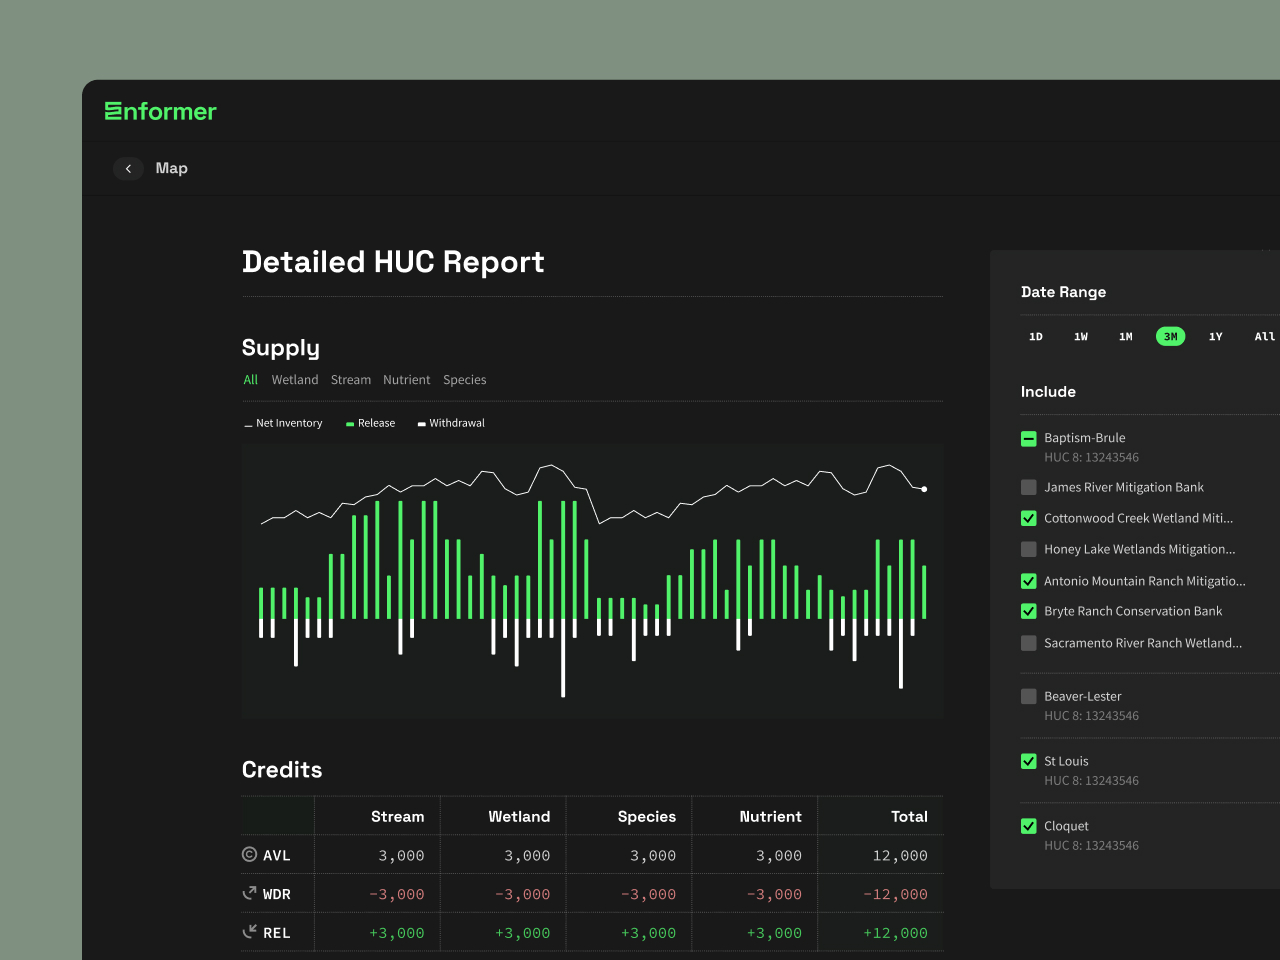Click the Net Inventory legend marker
The width and height of the screenshot is (1280, 960).
[x=248, y=425]
